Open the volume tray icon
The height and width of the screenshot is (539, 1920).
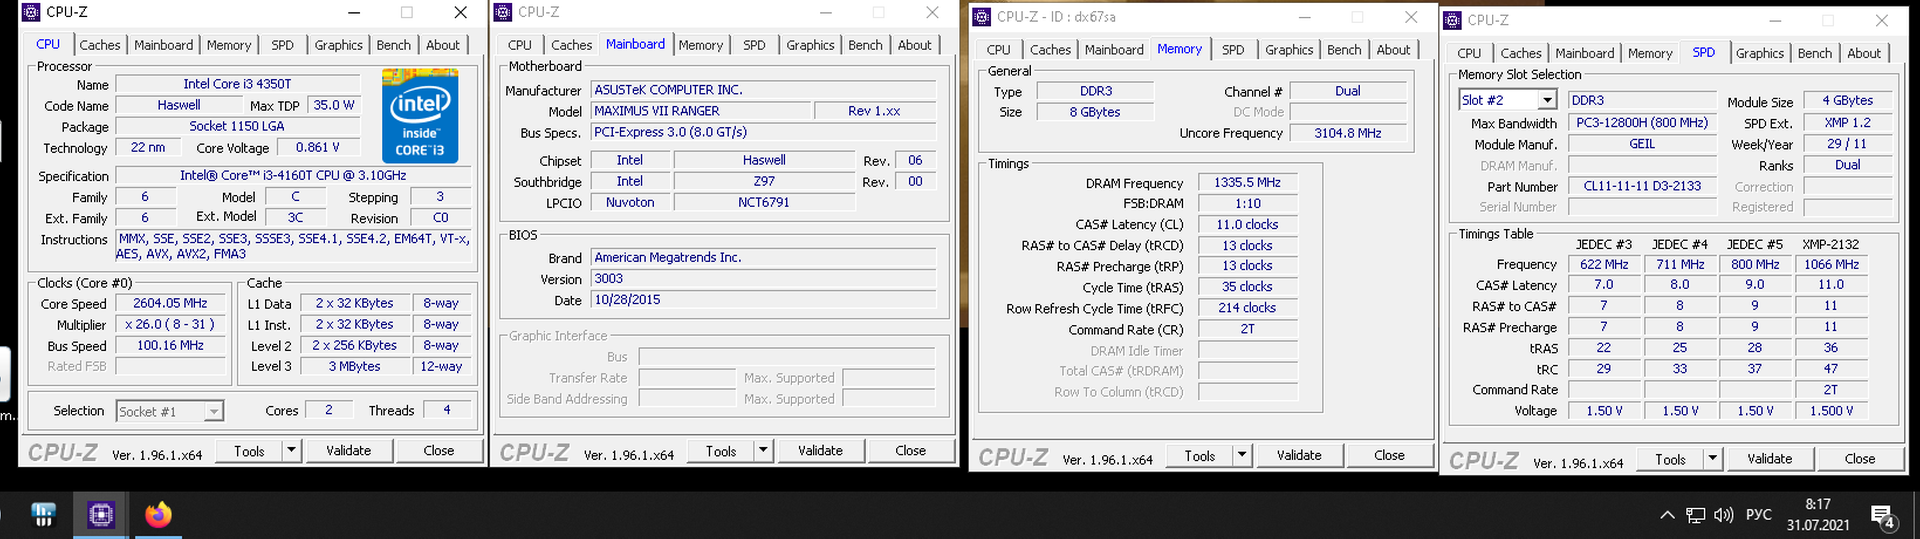[1723, 515]
